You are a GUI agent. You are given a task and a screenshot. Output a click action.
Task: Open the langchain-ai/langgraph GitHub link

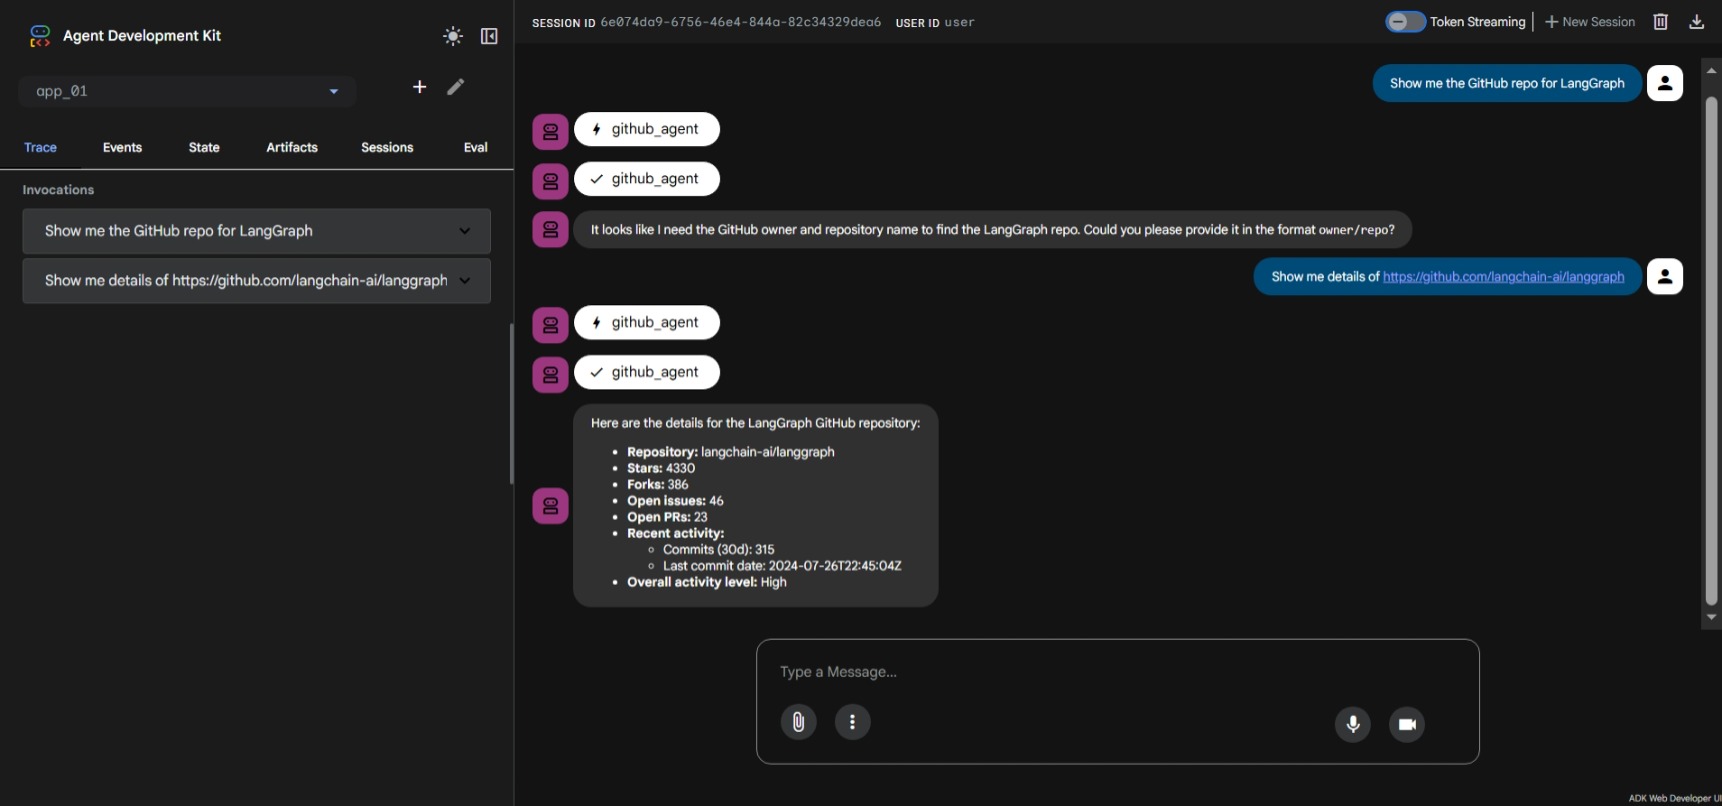pos(1503,277)
